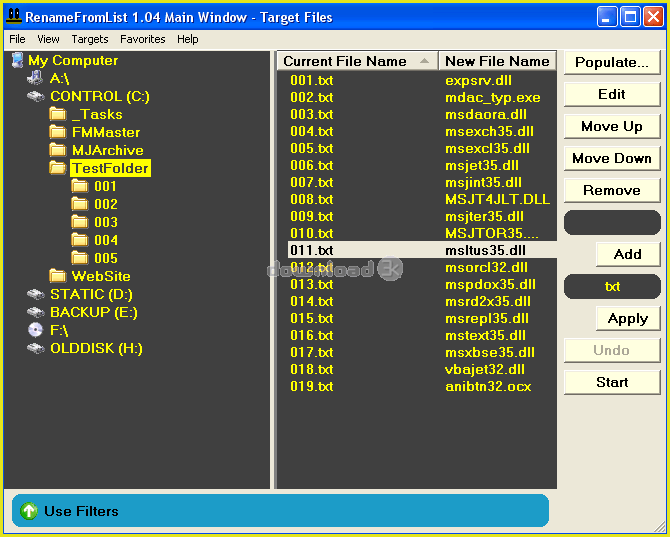Click the drive icon beside CONTROL (C:)

(x=36, y=97)
